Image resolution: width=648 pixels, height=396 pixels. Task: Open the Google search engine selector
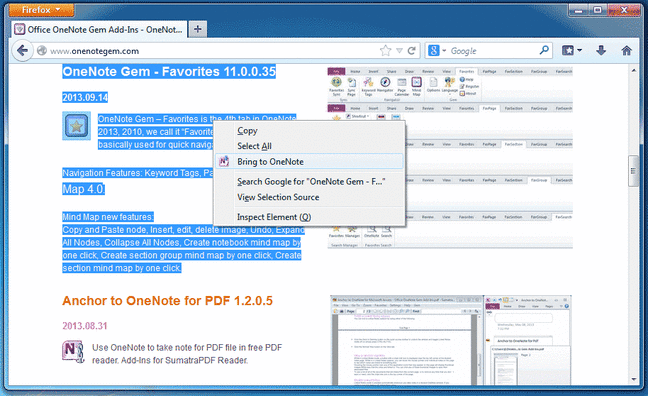(x=436, y=51)
